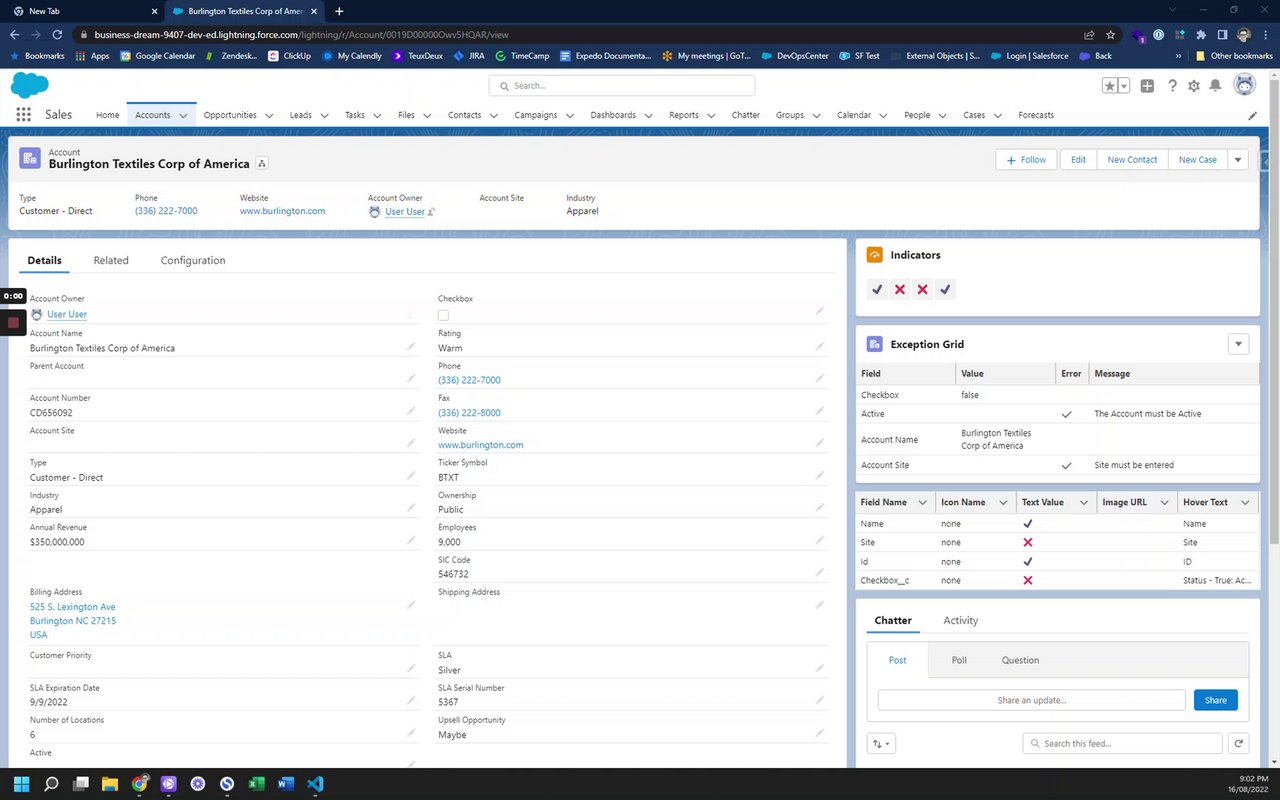Open Excel from the taskbar
Image resolution: width=1280 pixels, height=800 pixels.
click(256, 784)
